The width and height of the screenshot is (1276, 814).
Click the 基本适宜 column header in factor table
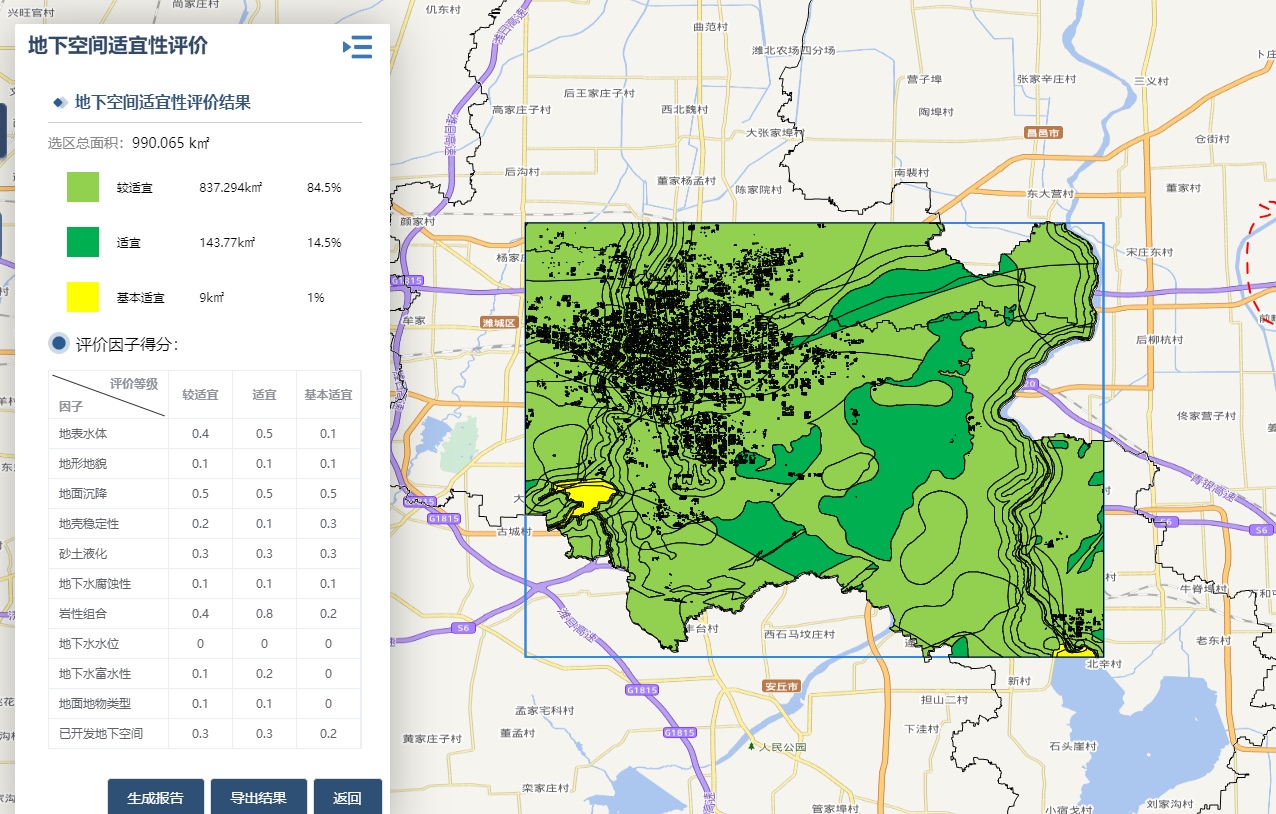328,394
